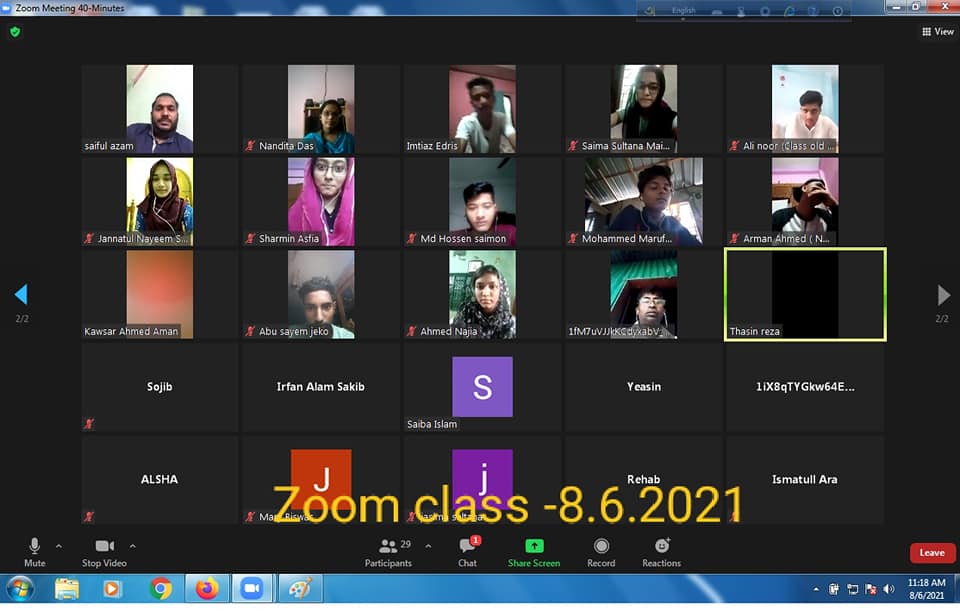
Task: Expand video options arrow beside Stop Video
Action: [x=133, y=546]
